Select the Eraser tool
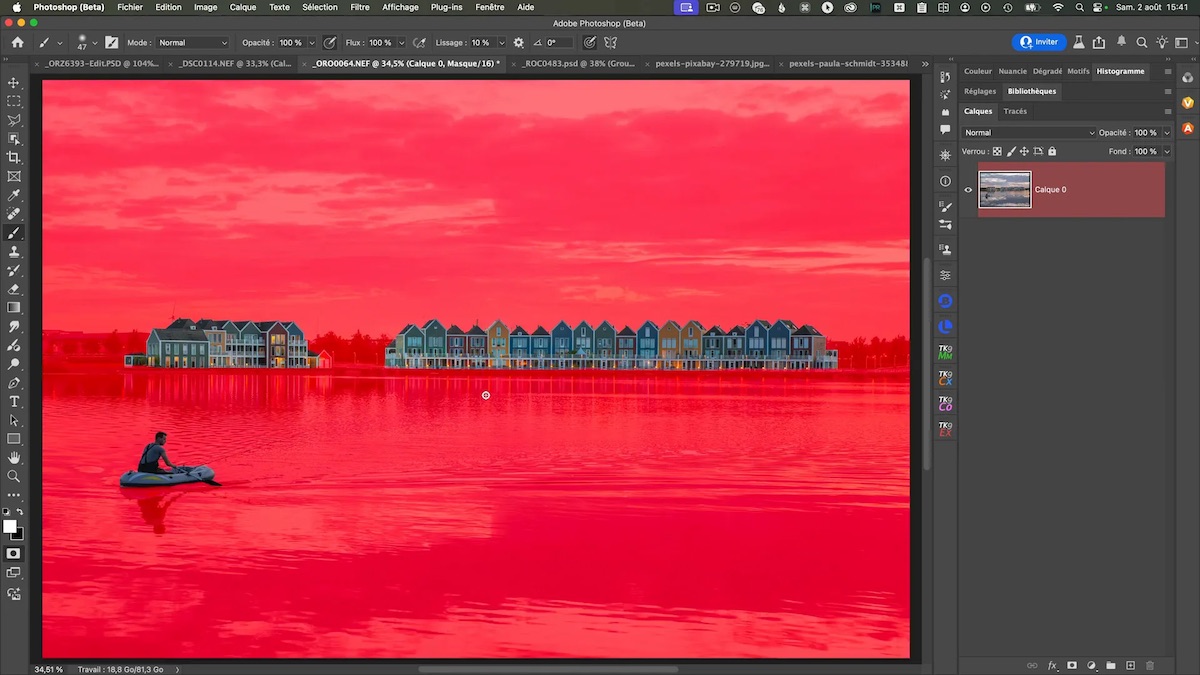Screen dimensions: 1200x675 tap(14, 289)
